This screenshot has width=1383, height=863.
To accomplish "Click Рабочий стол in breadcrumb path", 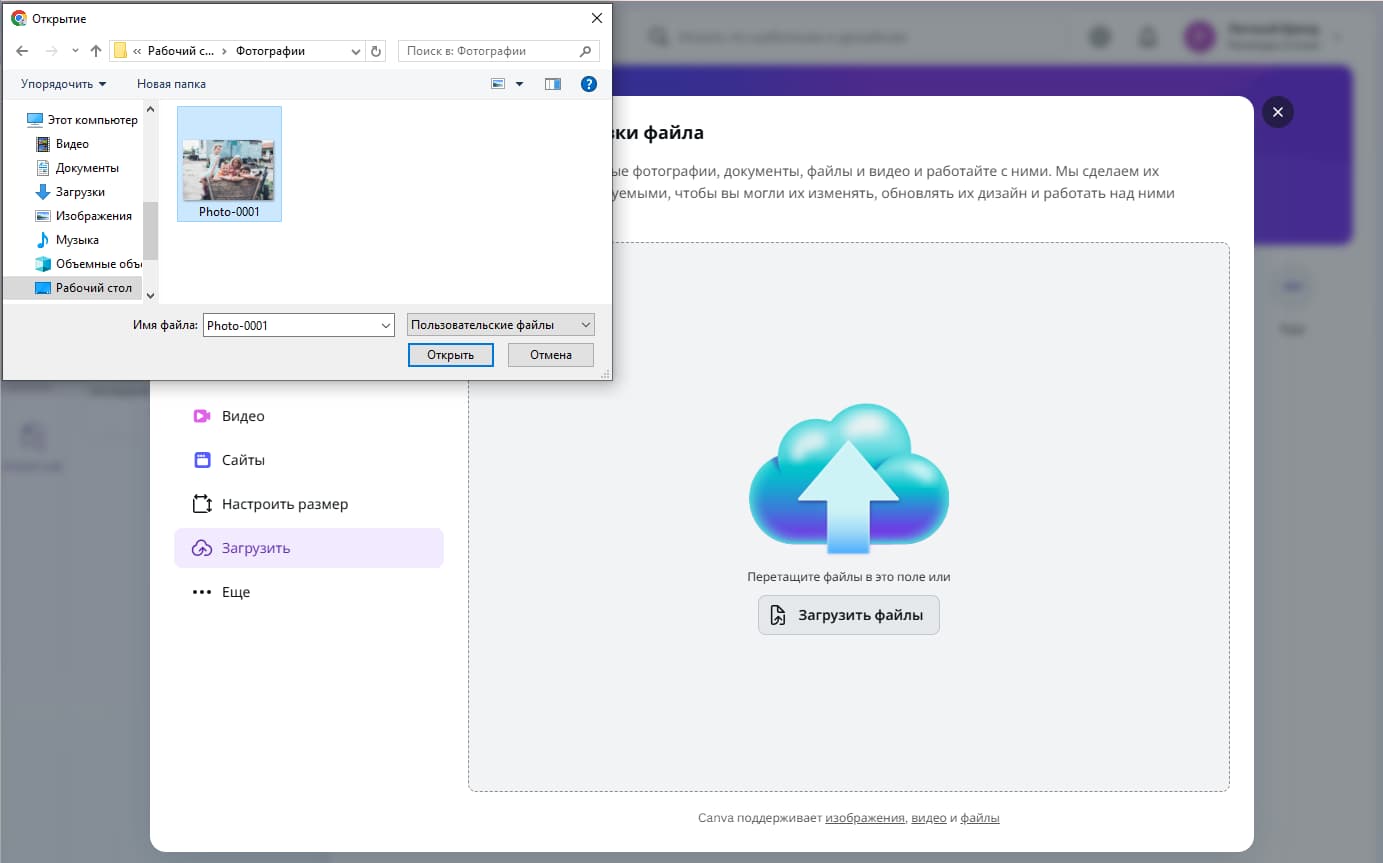I will [x=182, y=51].
